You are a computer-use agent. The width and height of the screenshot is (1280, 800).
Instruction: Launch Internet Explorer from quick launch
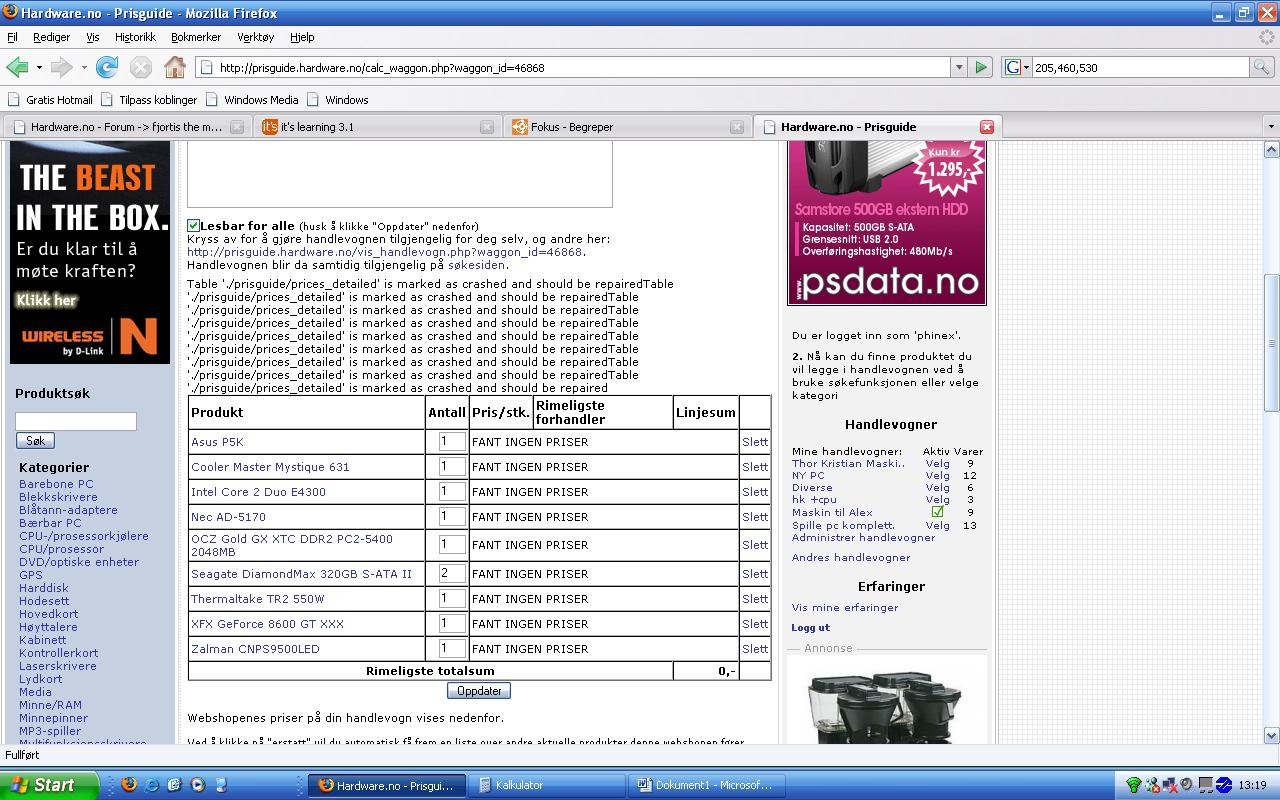coord(151,785)
